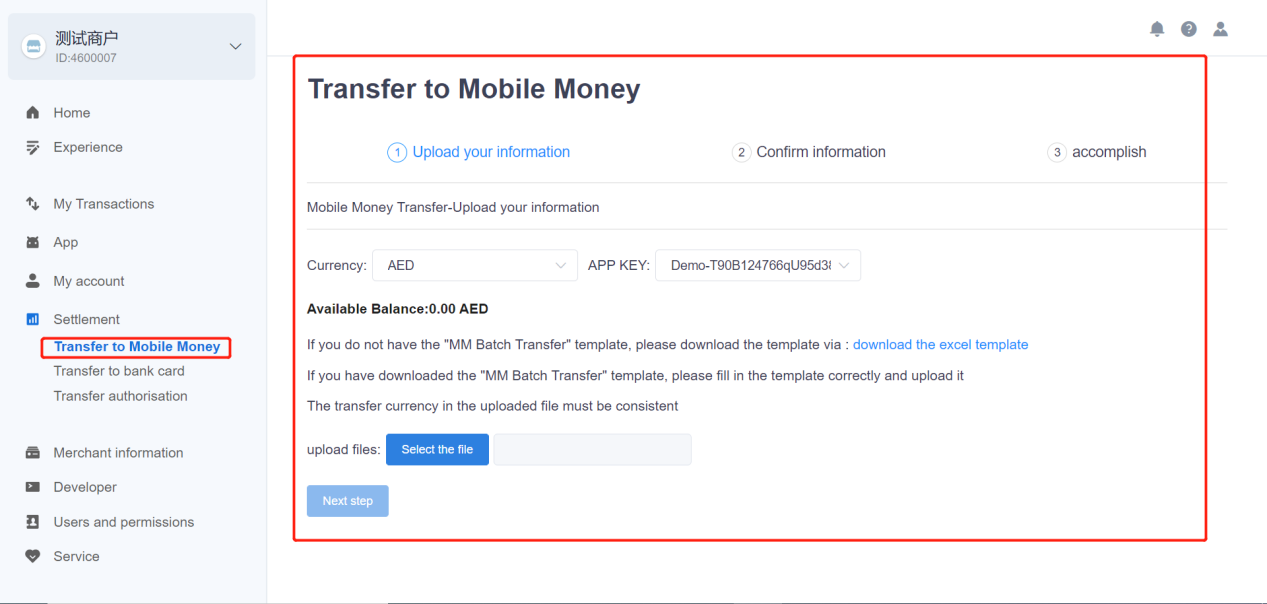Image resolution: width=1267 pixels, height=604 pixels.
Task: Open App menu item
Action: coord(66,242)
